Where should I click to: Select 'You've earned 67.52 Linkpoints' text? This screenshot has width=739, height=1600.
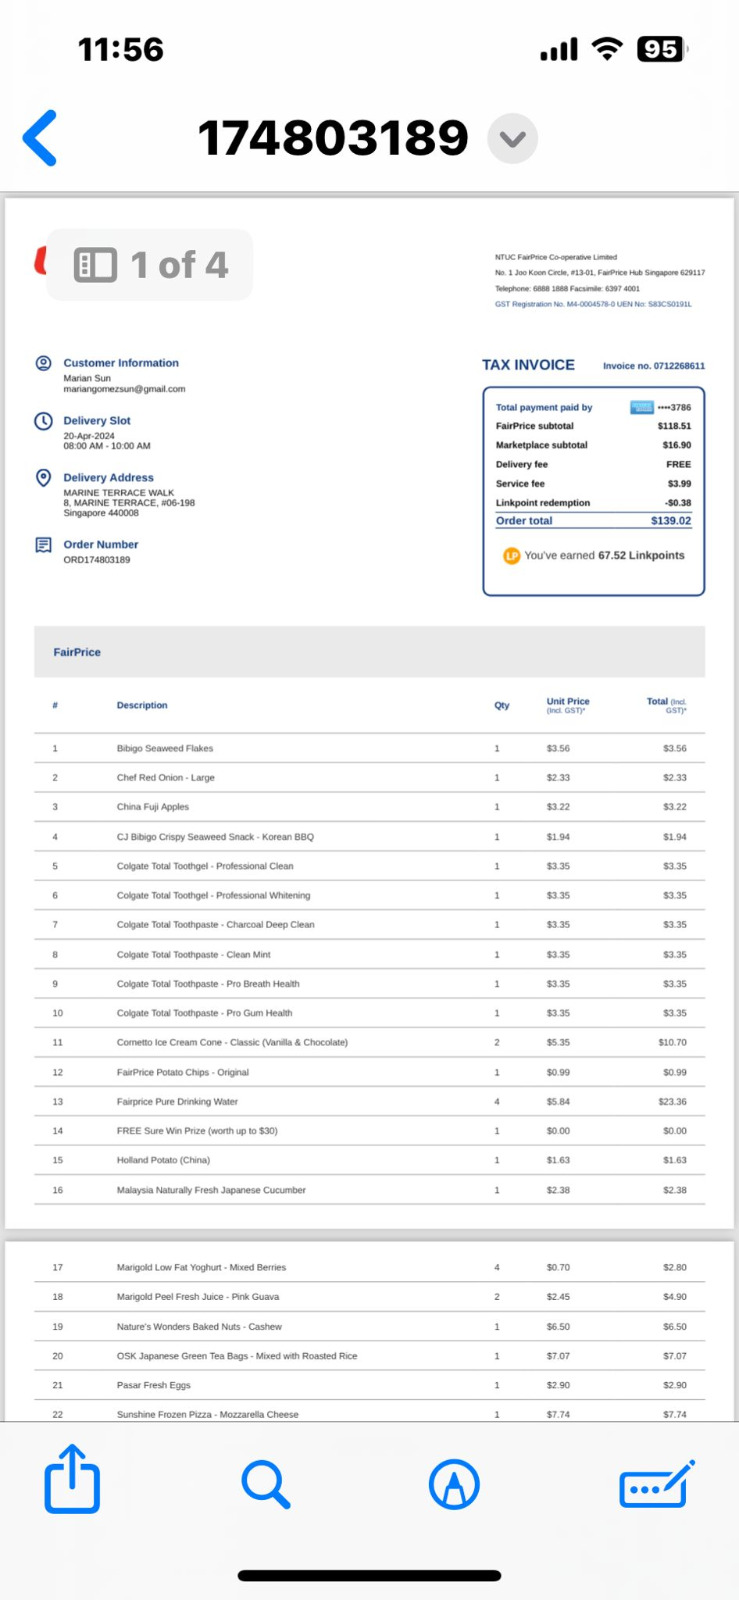click(604, 556)
